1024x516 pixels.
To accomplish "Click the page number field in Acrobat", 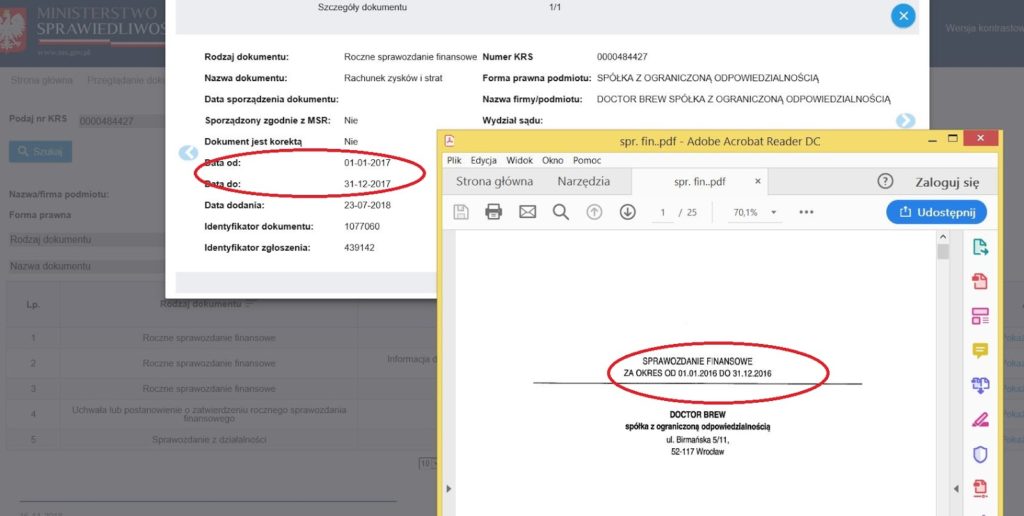I will [662, 212].
